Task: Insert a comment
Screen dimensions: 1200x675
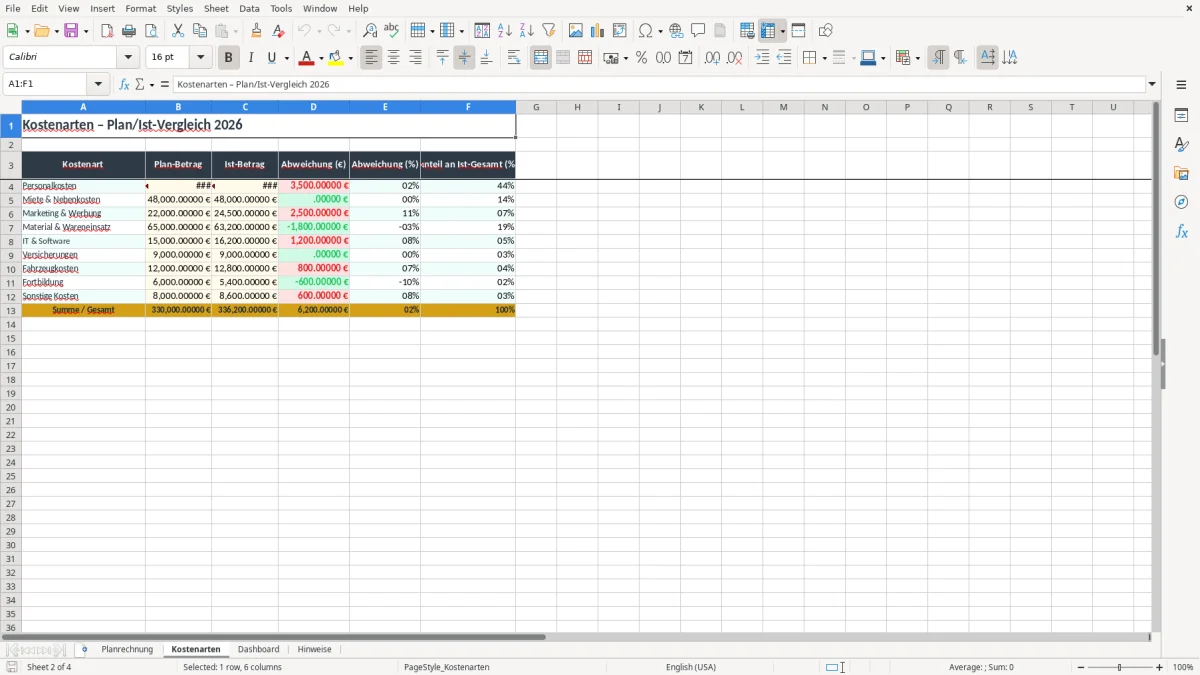Action: 698,31
